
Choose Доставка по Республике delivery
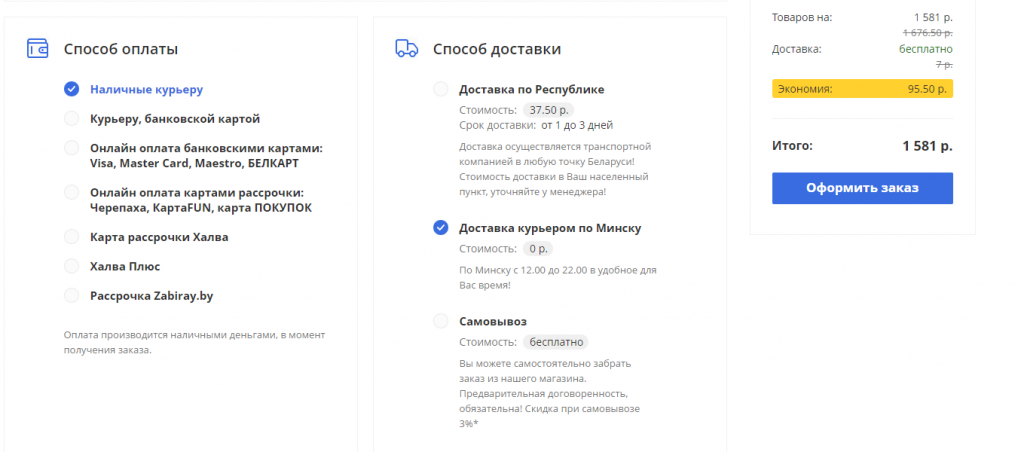coord(441,89)
